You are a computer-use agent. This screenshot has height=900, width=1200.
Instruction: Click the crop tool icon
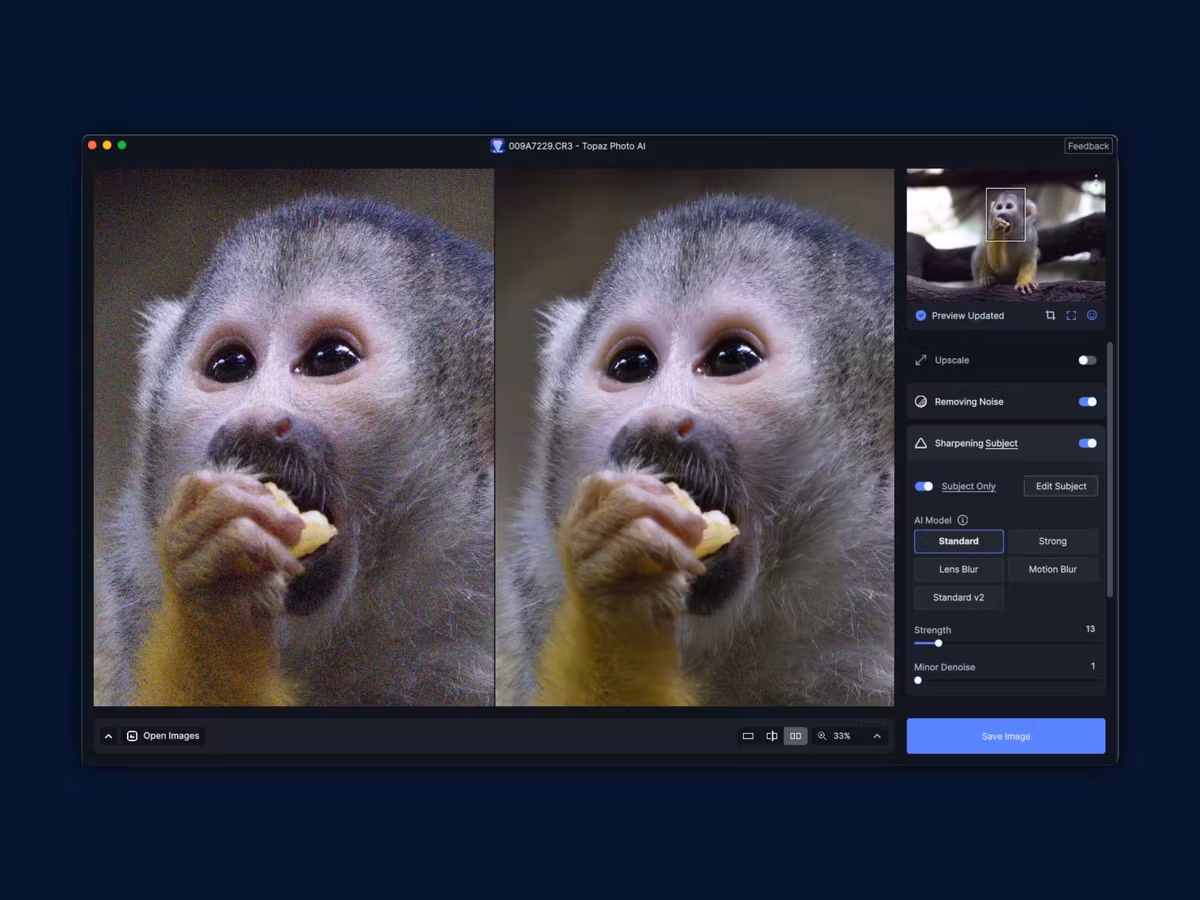coord(1050,315)
